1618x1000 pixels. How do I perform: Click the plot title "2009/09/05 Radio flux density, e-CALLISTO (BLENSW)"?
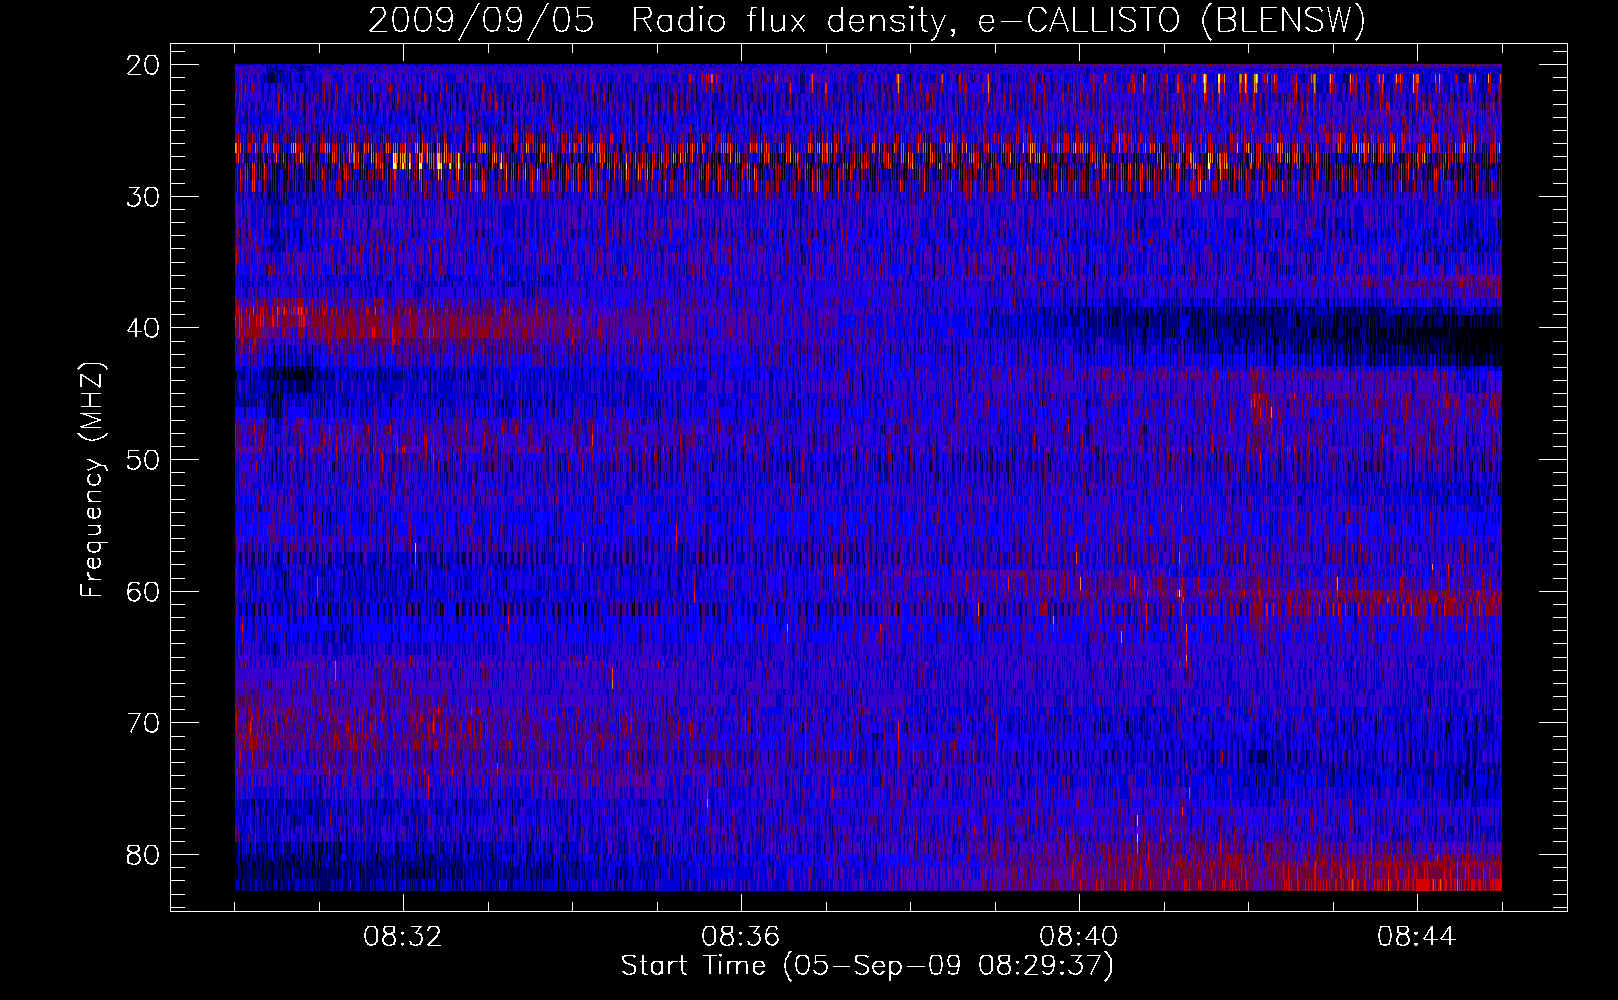click(867, 21)
